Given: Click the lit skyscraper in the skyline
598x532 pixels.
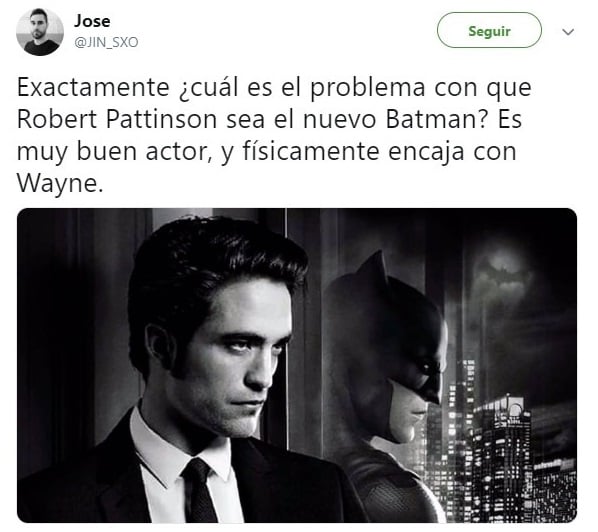Looking at the screenshot, I should (503, 456).
